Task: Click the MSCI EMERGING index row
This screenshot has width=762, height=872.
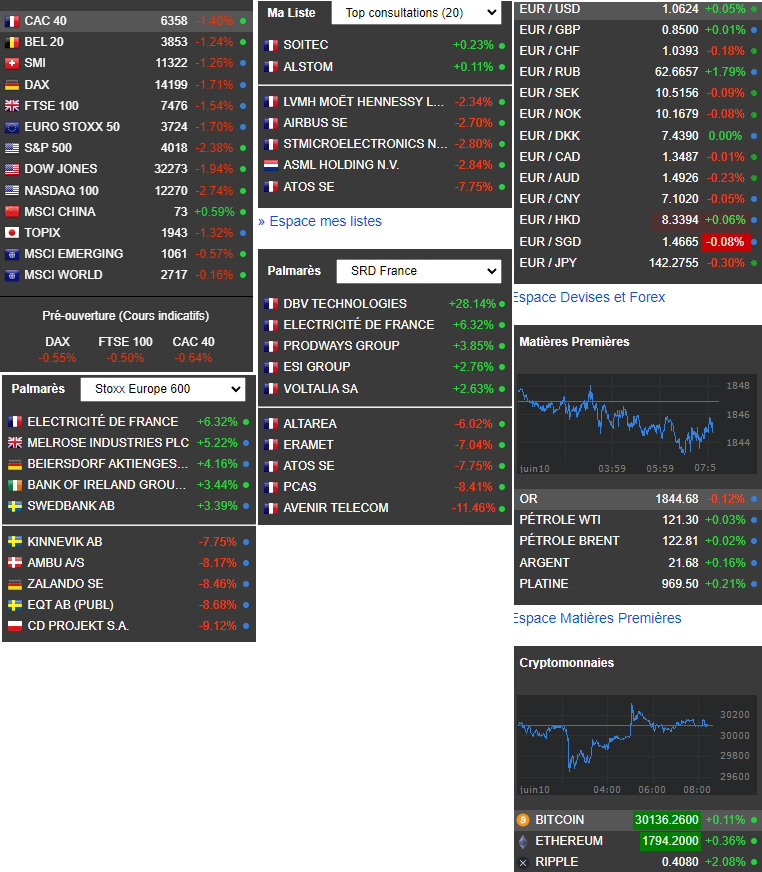Action: (126, 254)
